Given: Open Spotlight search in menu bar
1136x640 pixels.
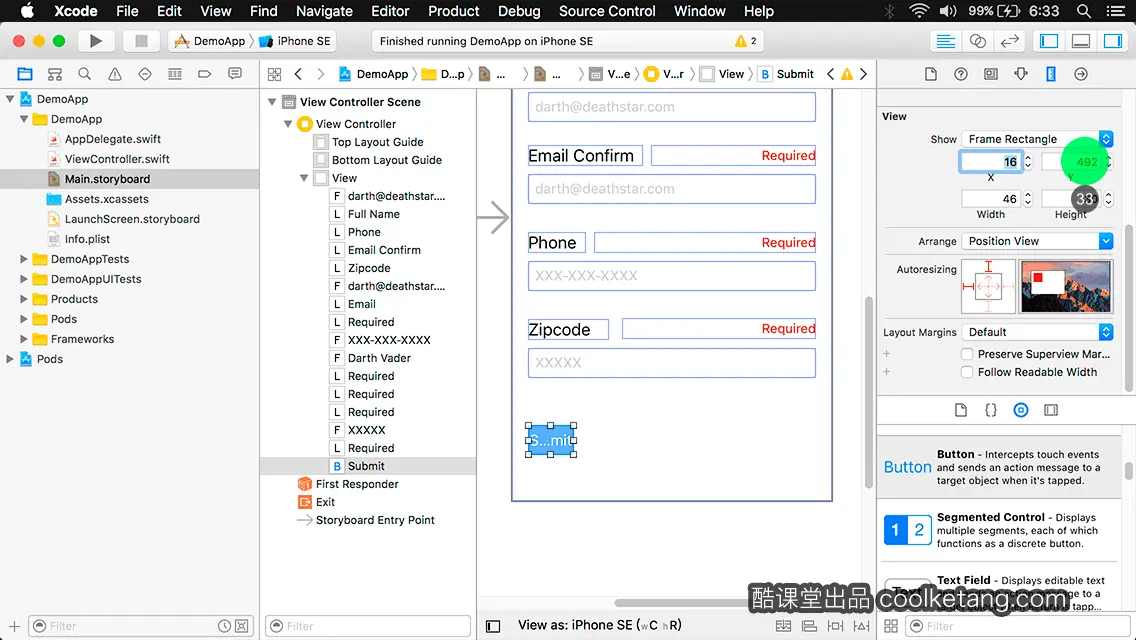Looking at the screenshot, I should (1084, 11).
